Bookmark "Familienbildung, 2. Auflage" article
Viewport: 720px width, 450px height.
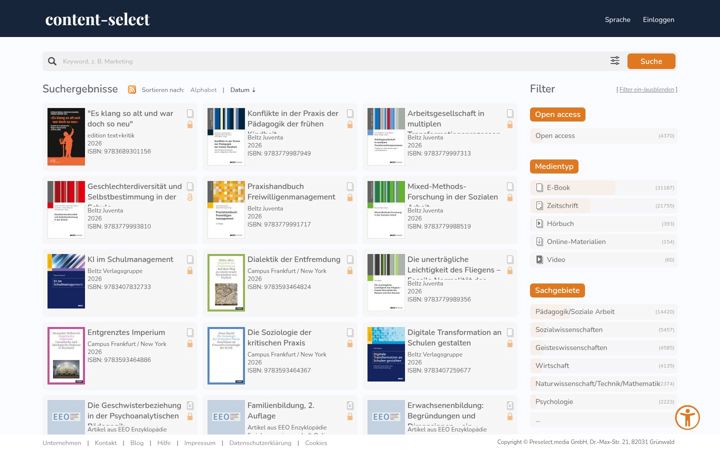point(350,405)
